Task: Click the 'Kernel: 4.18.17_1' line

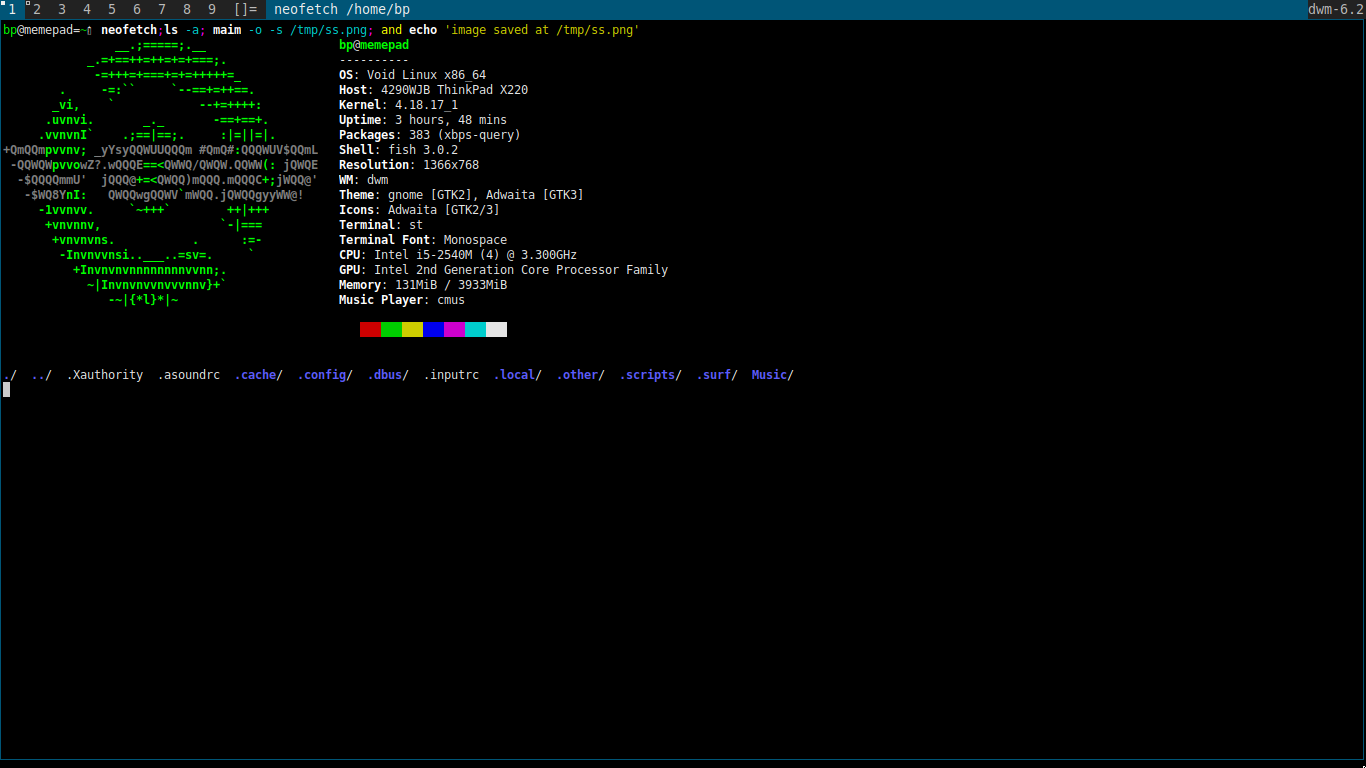Action: (398, 105)
